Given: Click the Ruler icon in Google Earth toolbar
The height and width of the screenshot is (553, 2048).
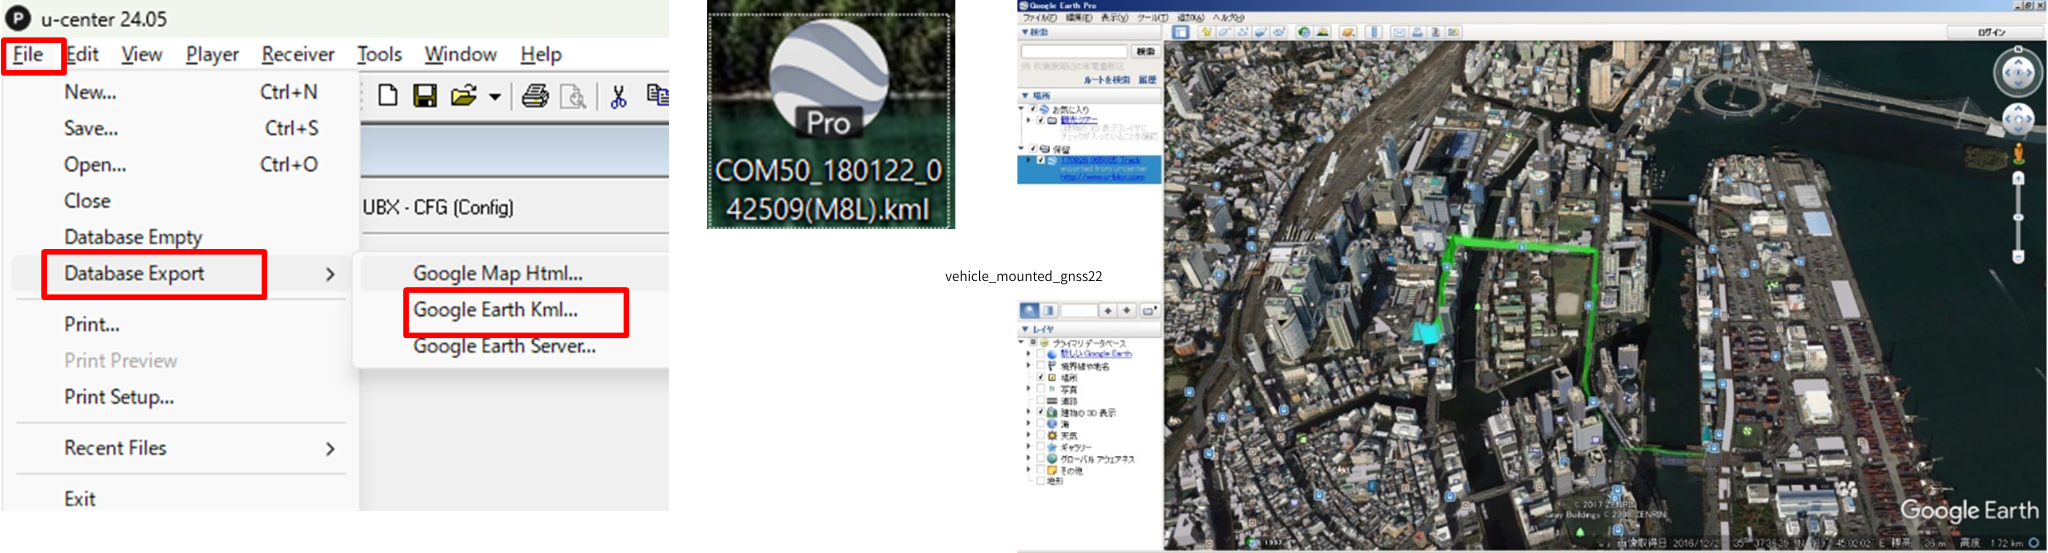Looking at the screenshot, I should click(x=1374, y=32).
